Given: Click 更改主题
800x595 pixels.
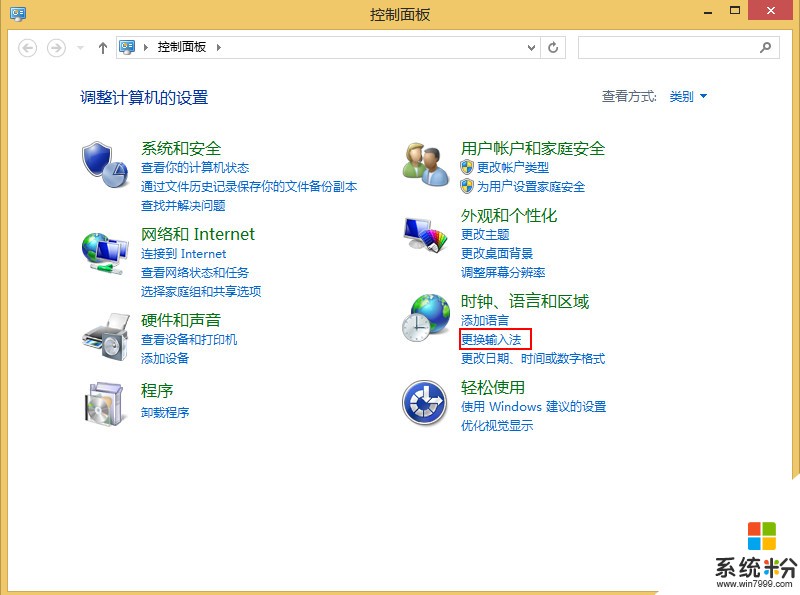Looking at the screenshot, I should pos(485,234).
